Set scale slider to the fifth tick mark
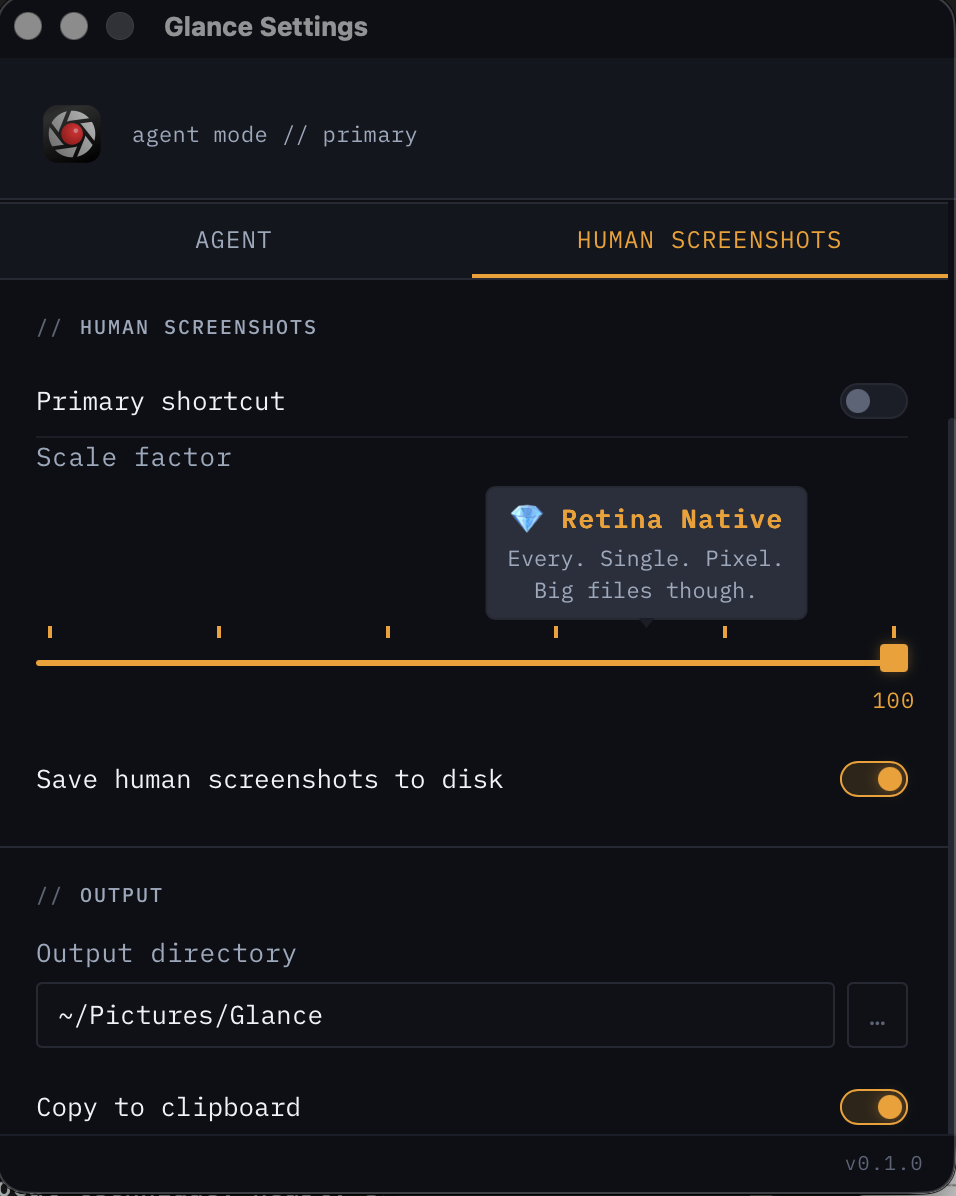 [725, 661]
